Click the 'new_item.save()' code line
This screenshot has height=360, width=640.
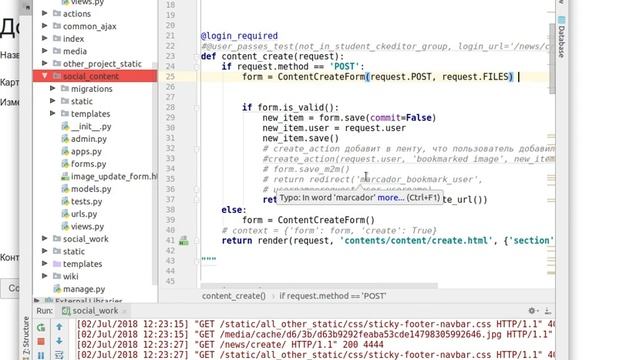[300, 138]
